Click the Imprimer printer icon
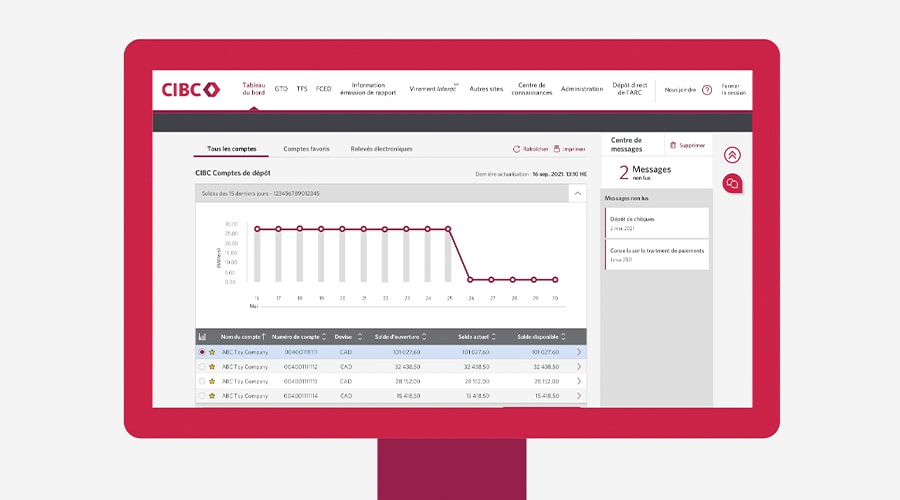Screen dimensions: 900x500 pyautogui.click(x=556, y=149)
